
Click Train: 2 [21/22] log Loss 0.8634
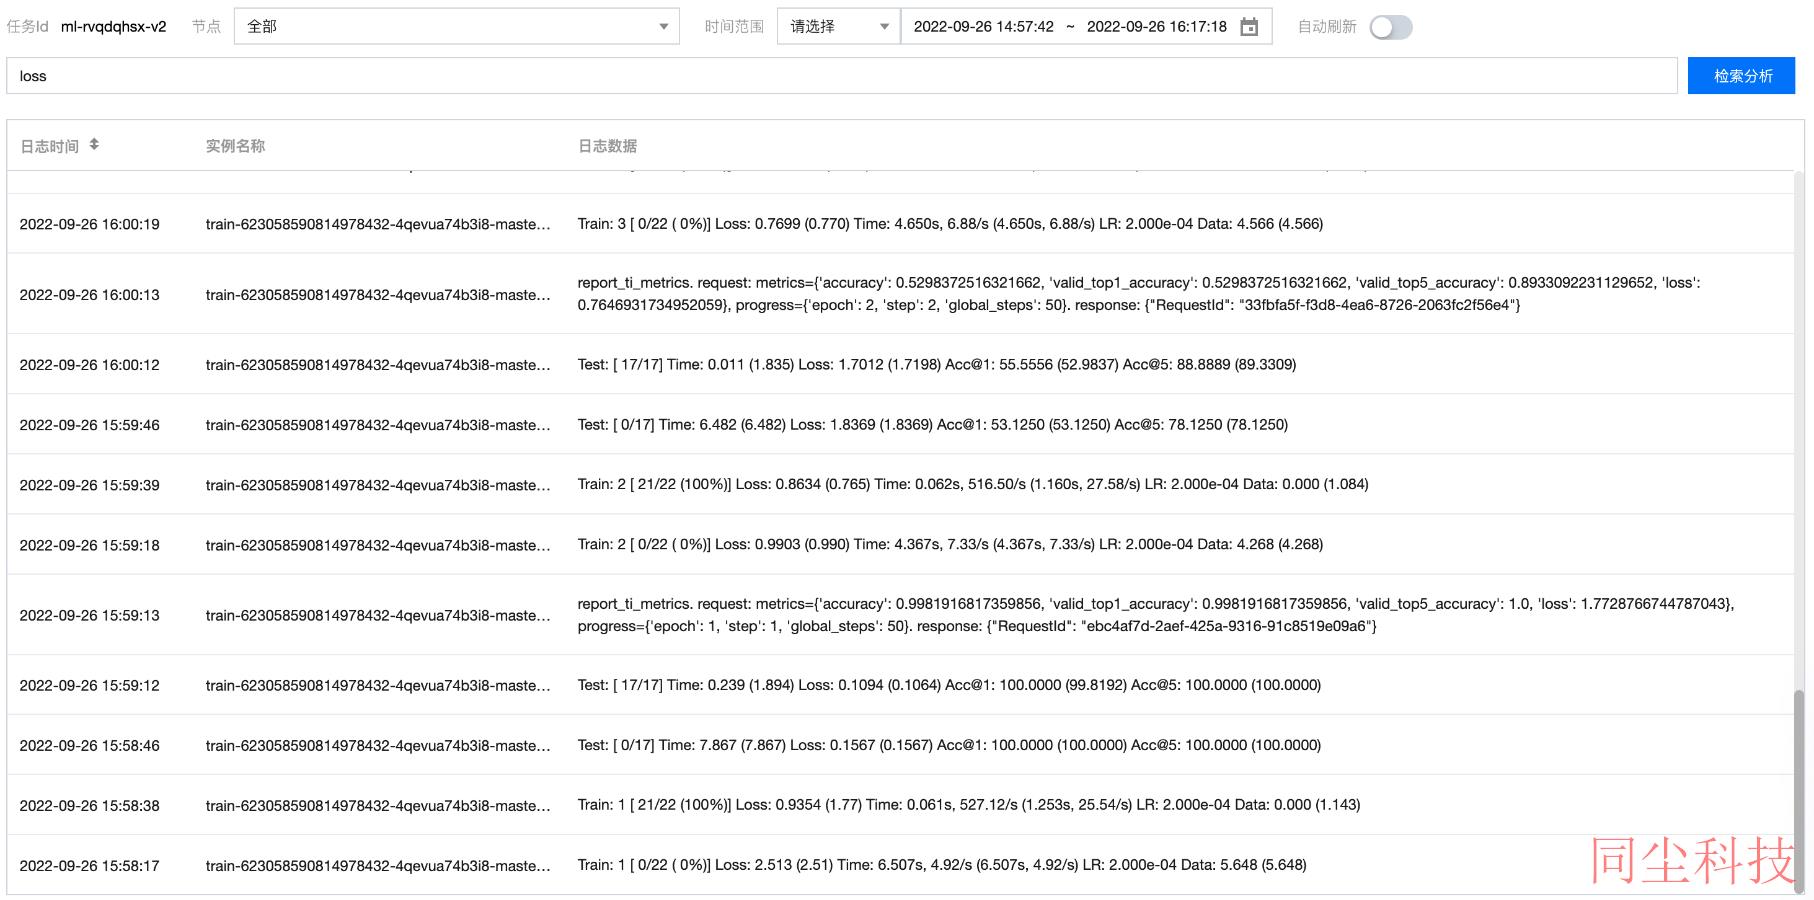tap(973, 484)
